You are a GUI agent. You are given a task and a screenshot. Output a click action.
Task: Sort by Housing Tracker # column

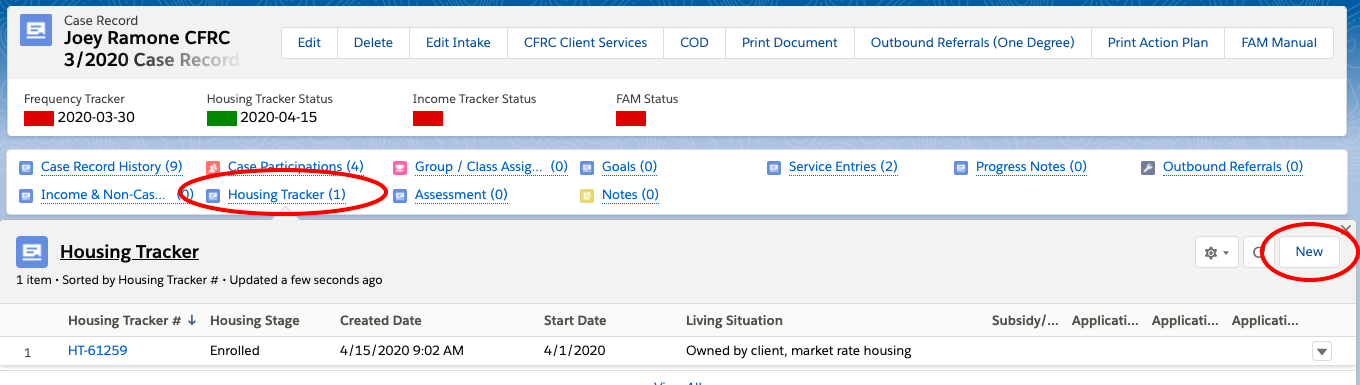click(132, 321)
